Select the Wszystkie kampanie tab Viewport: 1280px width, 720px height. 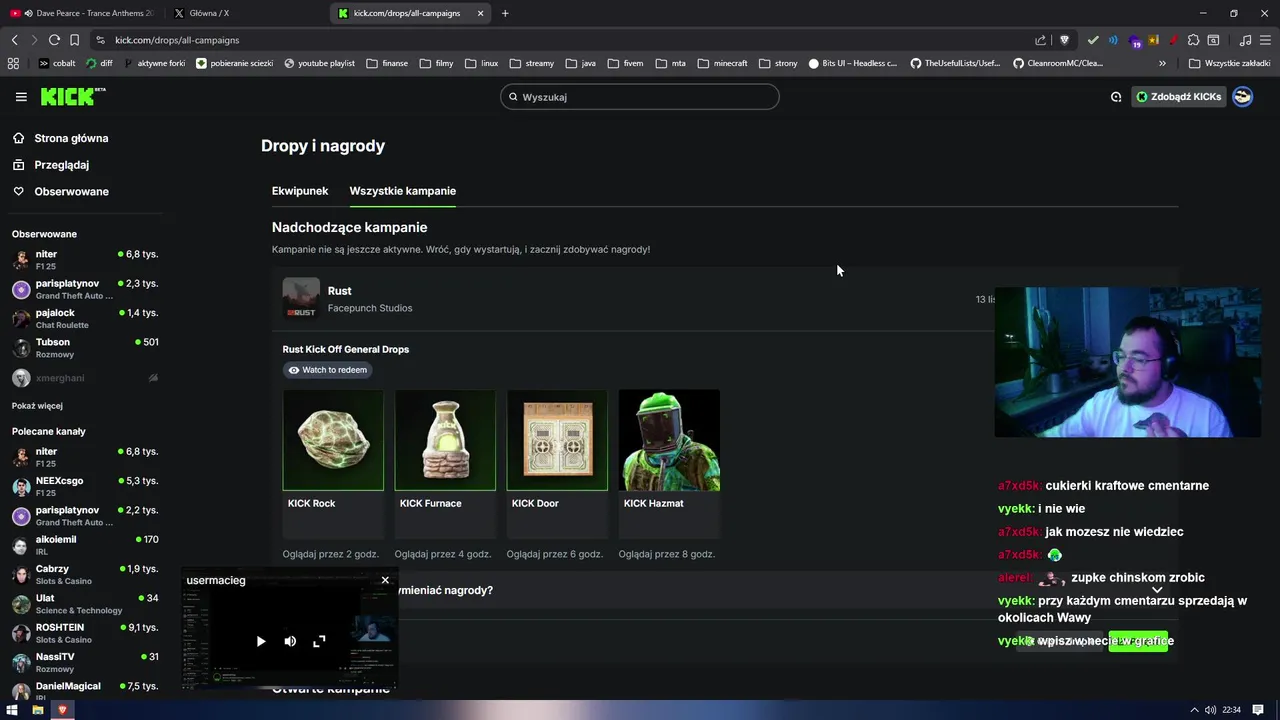click(403, 191)
